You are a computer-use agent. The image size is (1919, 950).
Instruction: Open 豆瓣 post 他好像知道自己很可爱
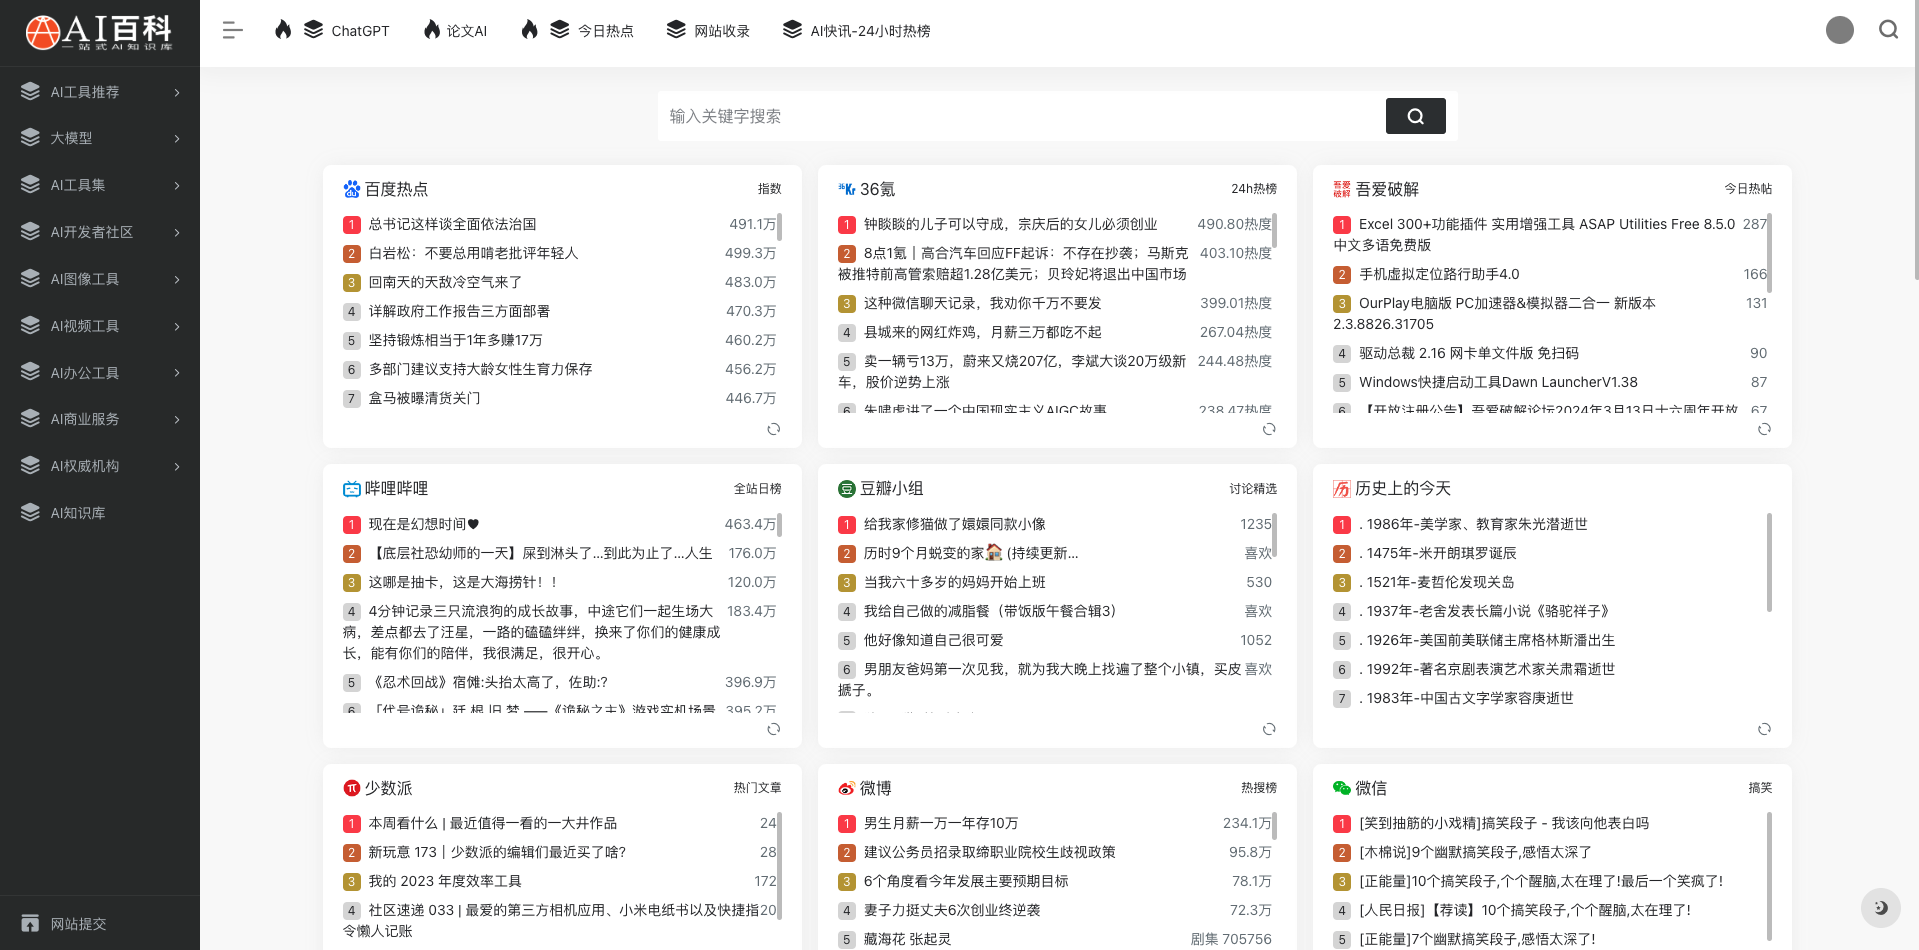tap(933, 640)
